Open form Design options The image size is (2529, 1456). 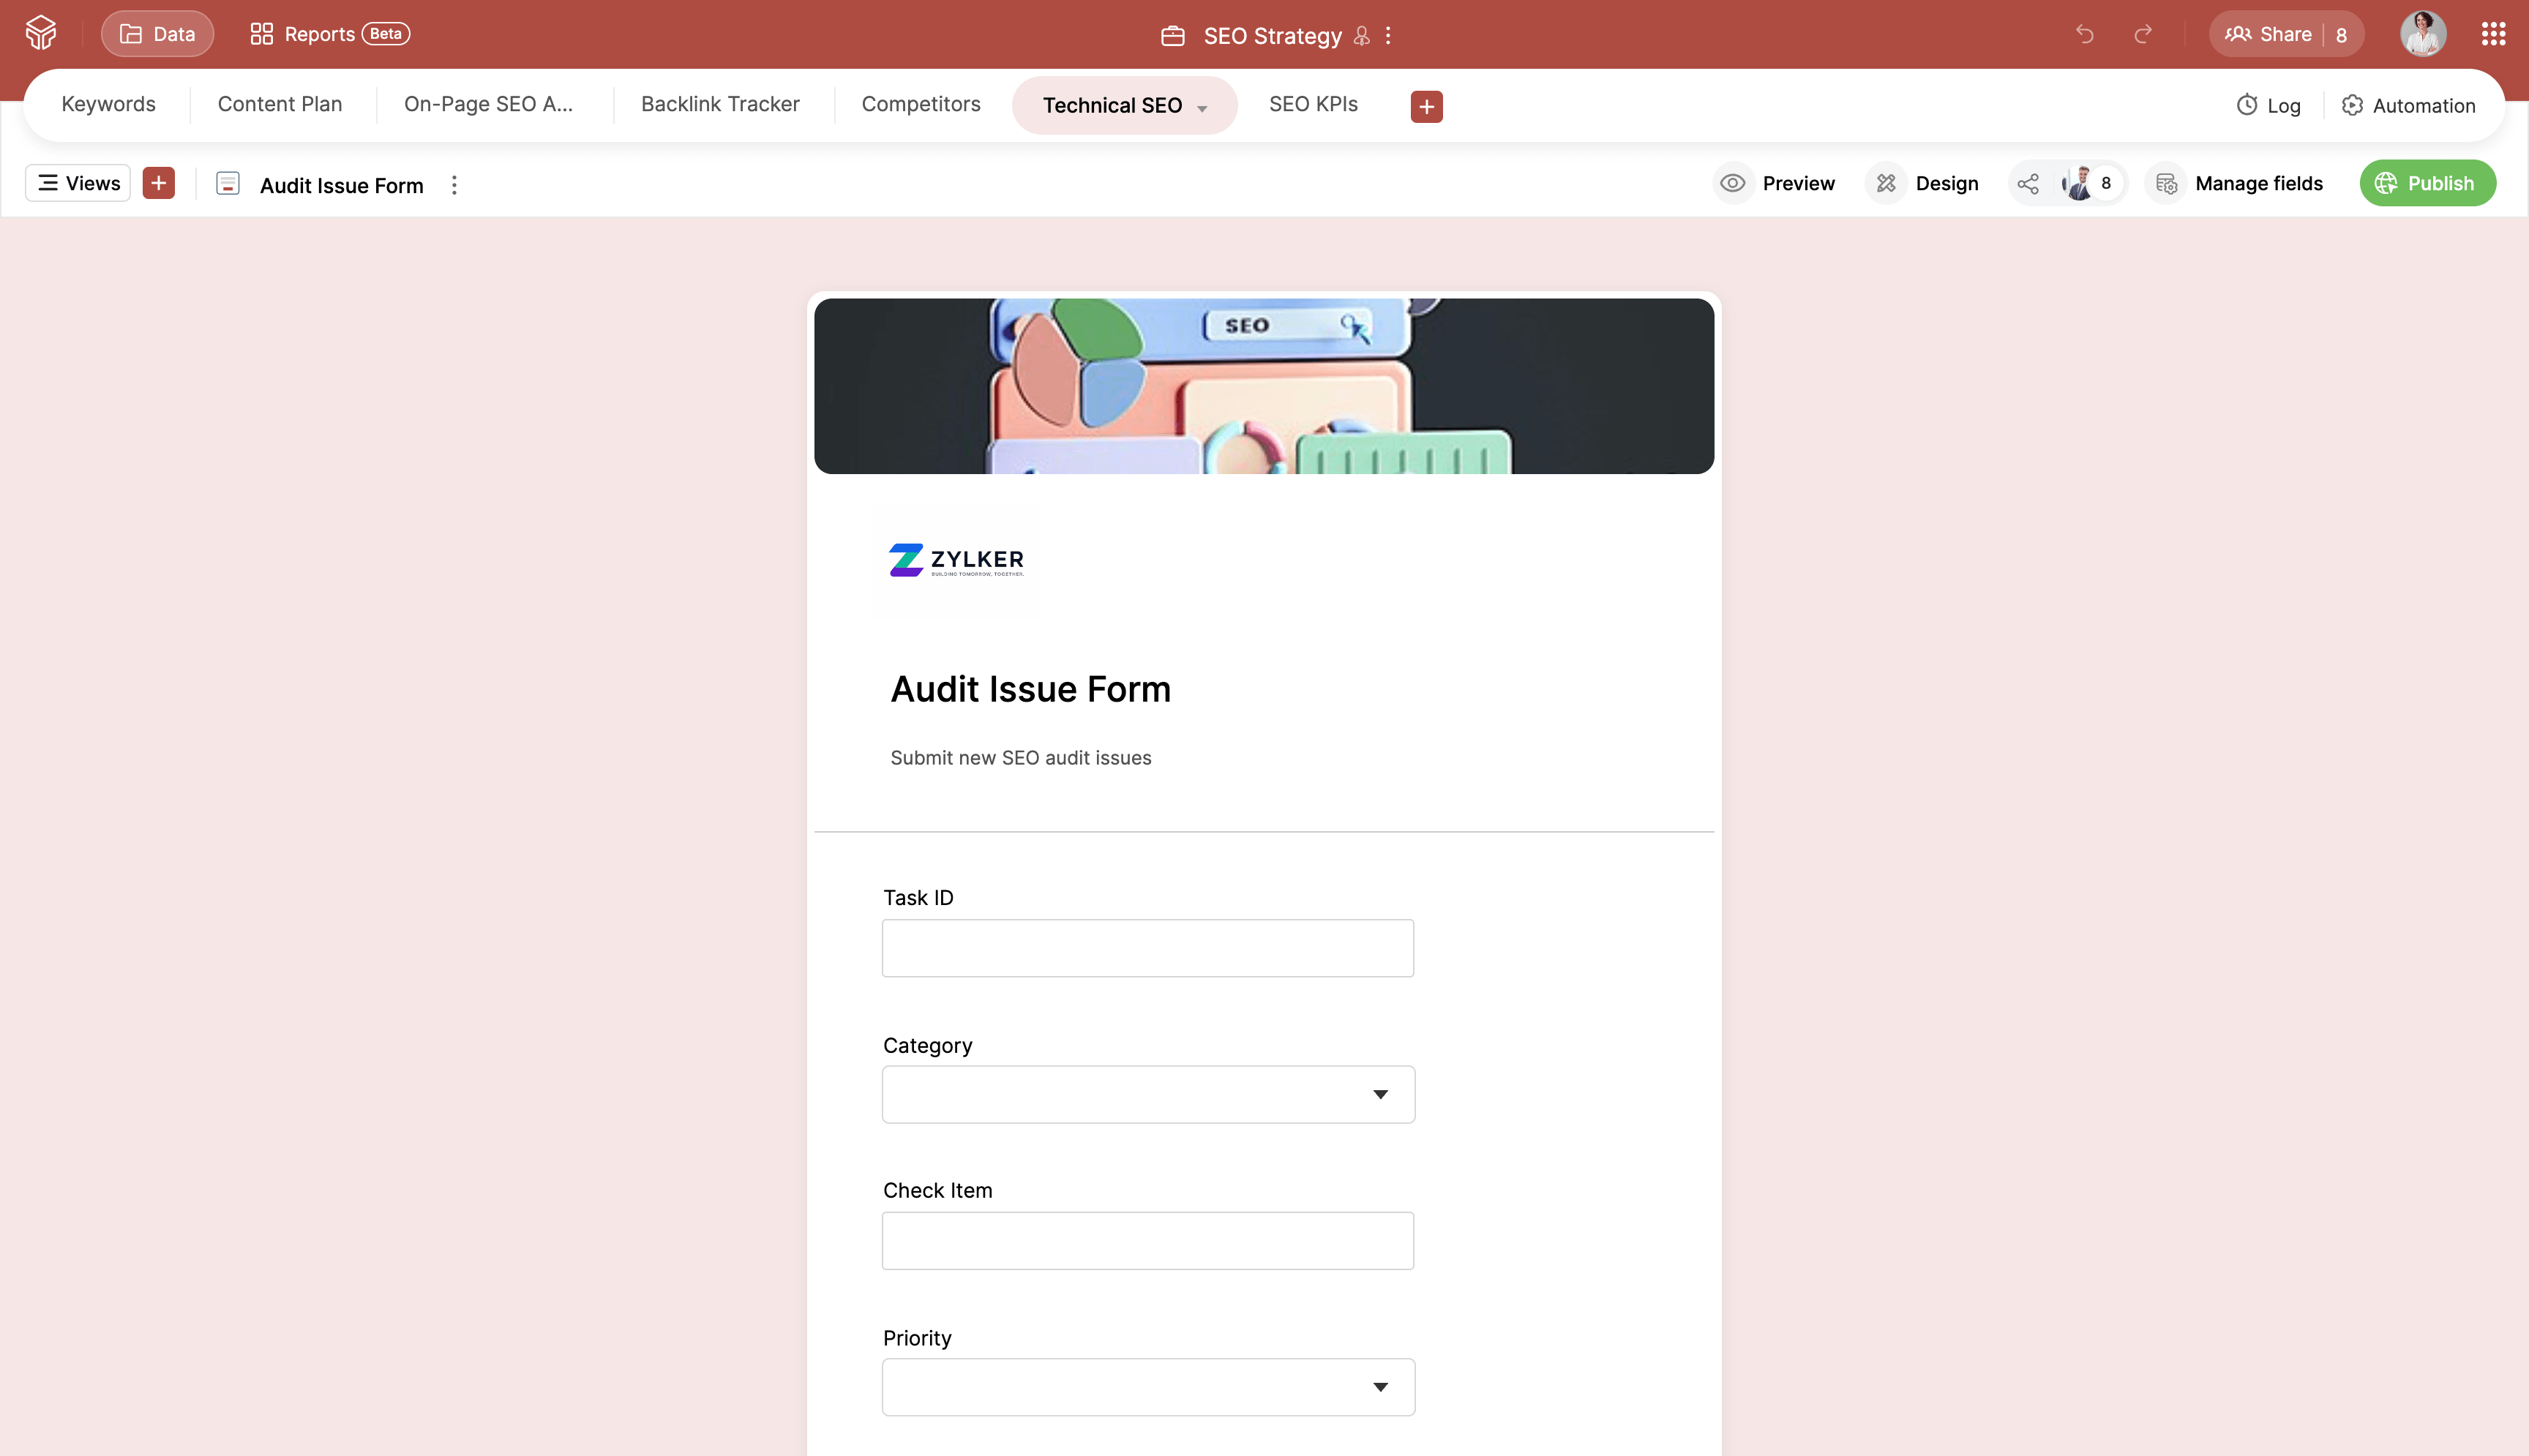[1923, 183]
